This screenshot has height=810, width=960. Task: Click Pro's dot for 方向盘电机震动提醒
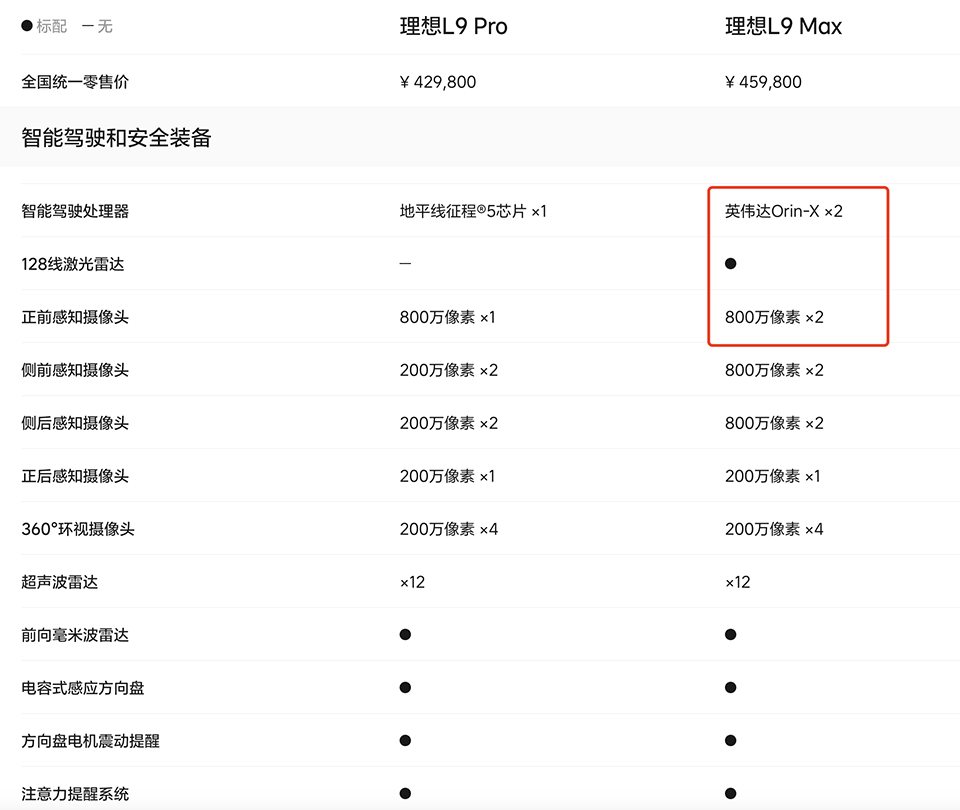pos(405,741)
